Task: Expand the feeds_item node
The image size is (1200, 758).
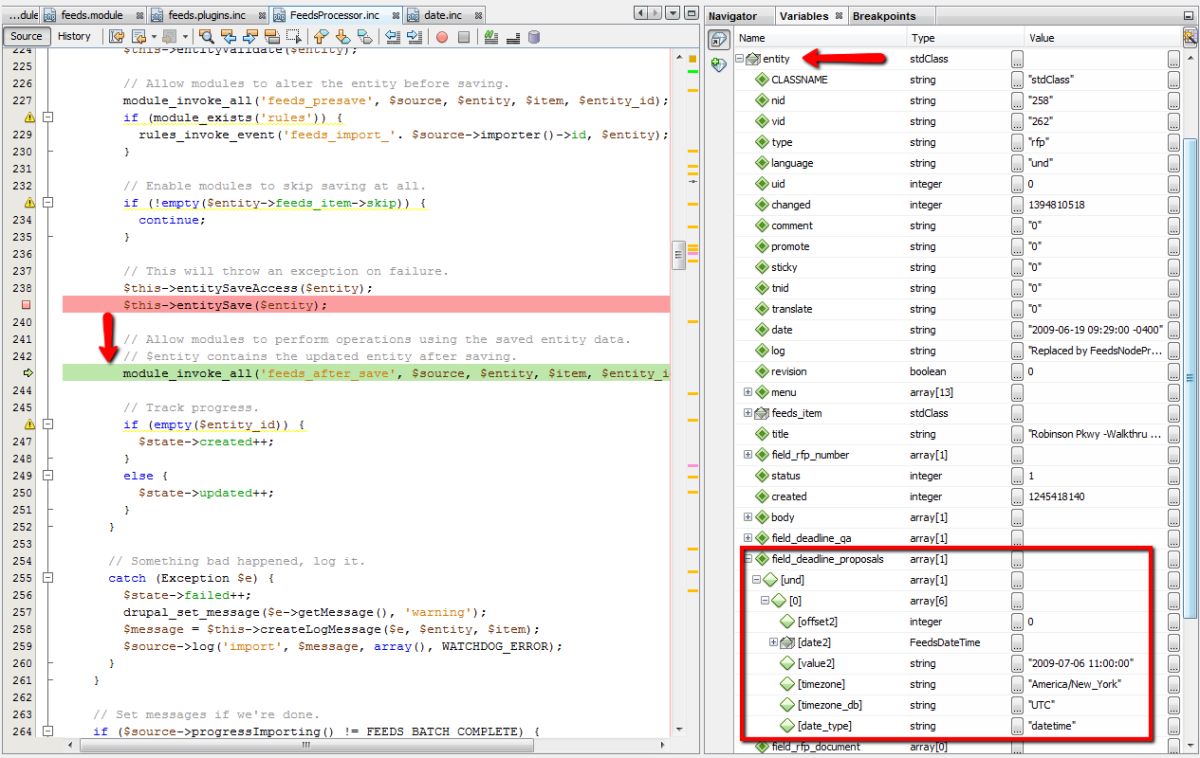Action: [x=748, y=413]
